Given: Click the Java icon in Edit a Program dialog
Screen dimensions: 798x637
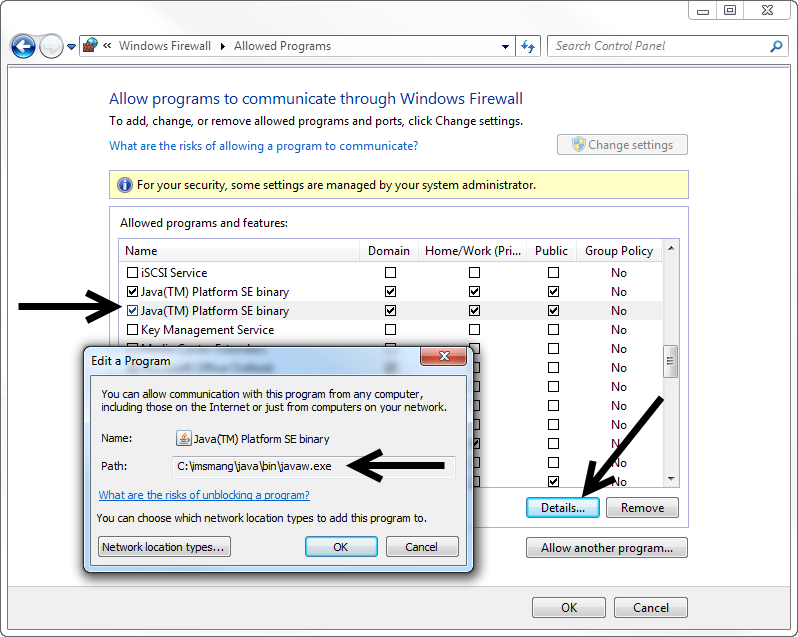Looking at the screenshot, I should point(183,438).
